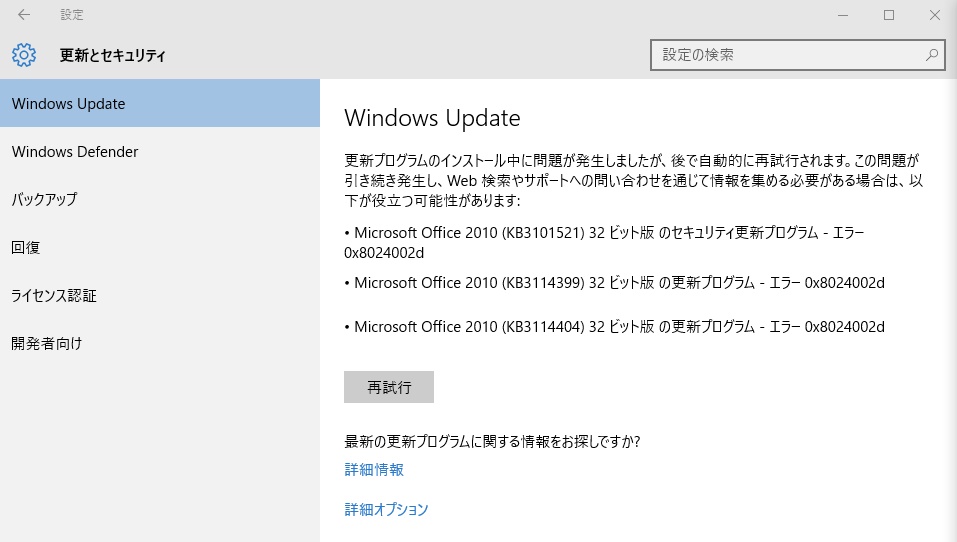Select ライセンス認証 in the sidebar

coord(160,295)
